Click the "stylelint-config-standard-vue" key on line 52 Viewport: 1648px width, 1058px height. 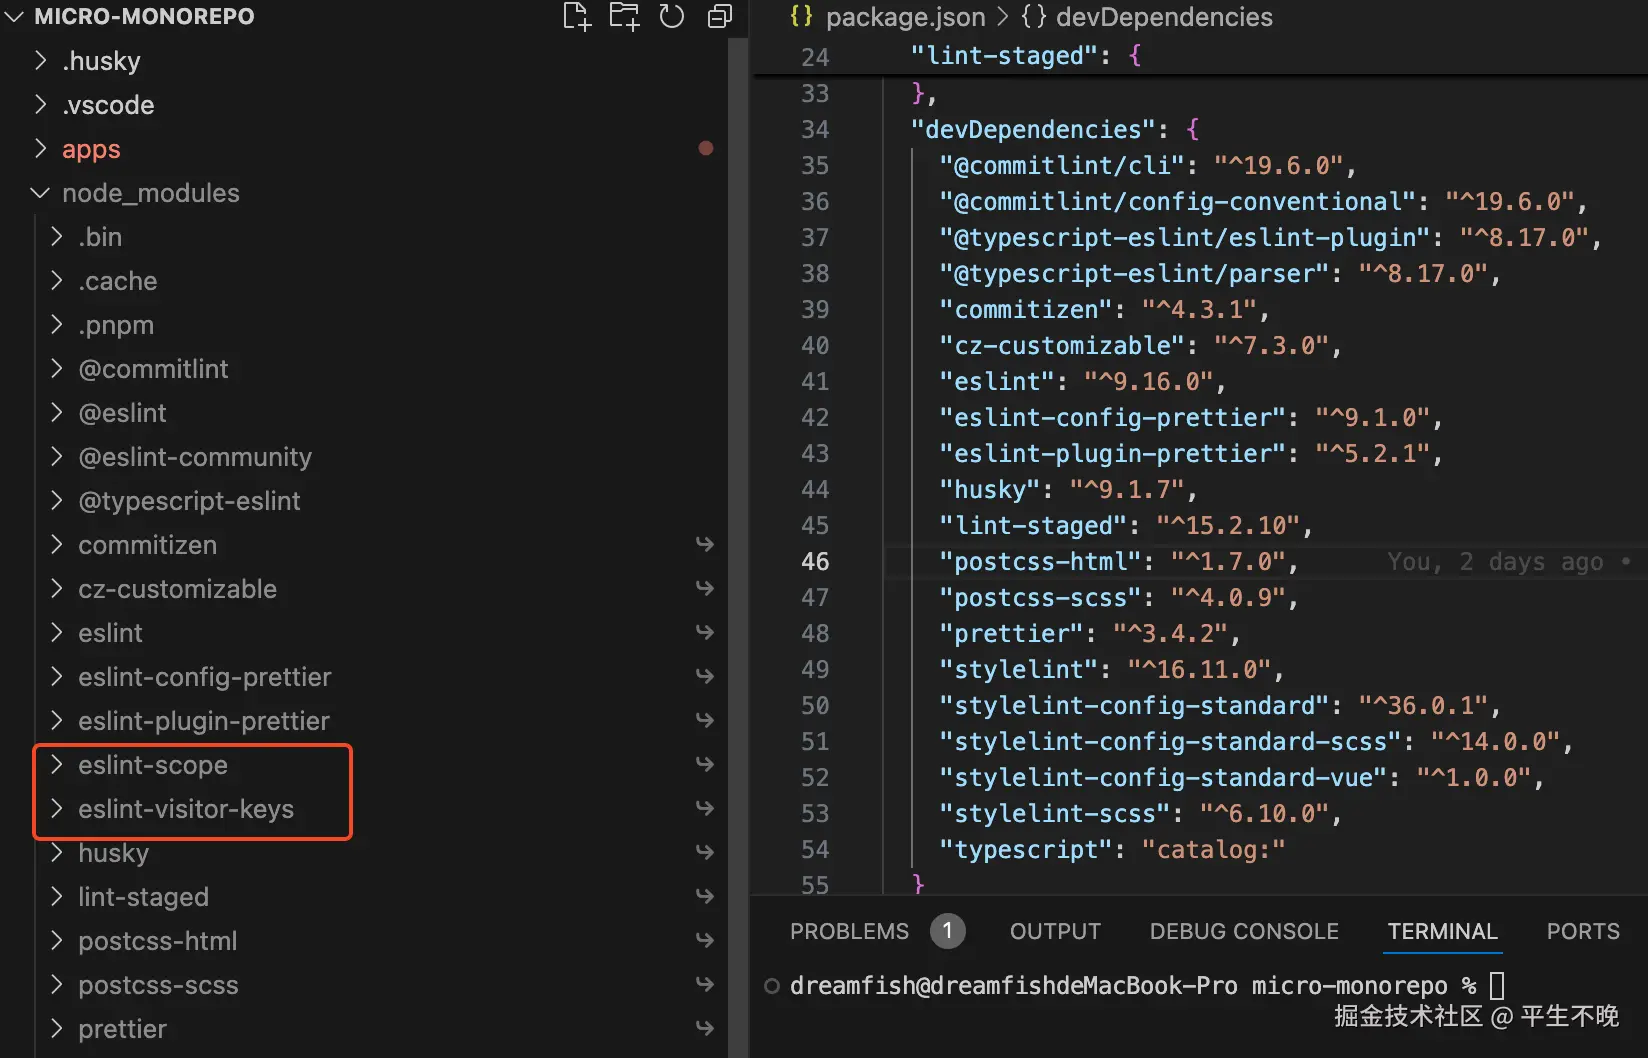tap(1163, 777)
